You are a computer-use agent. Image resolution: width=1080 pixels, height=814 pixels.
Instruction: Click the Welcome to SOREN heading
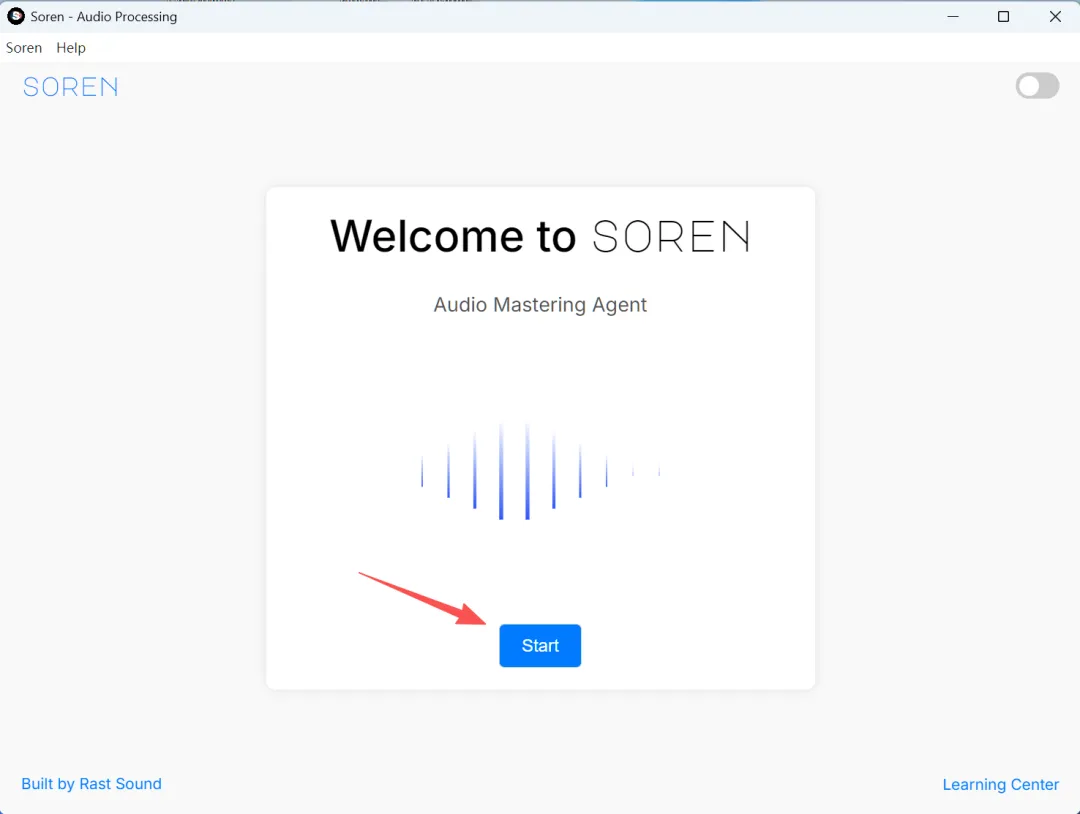click(x=540, y=236)
